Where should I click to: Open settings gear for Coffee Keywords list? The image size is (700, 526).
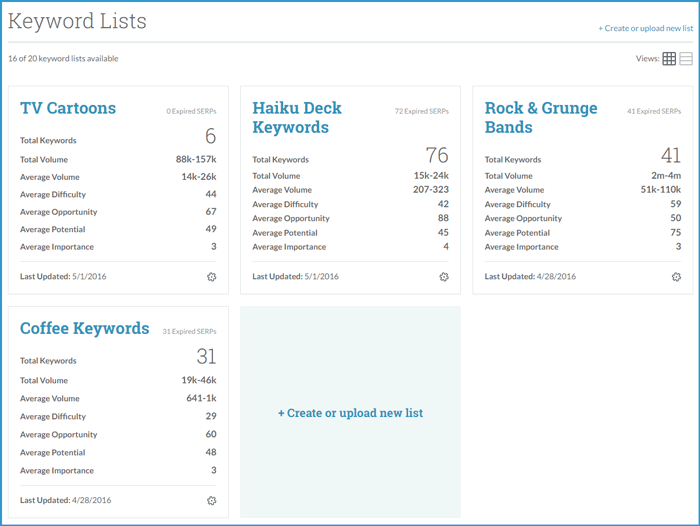coord(212,500)
